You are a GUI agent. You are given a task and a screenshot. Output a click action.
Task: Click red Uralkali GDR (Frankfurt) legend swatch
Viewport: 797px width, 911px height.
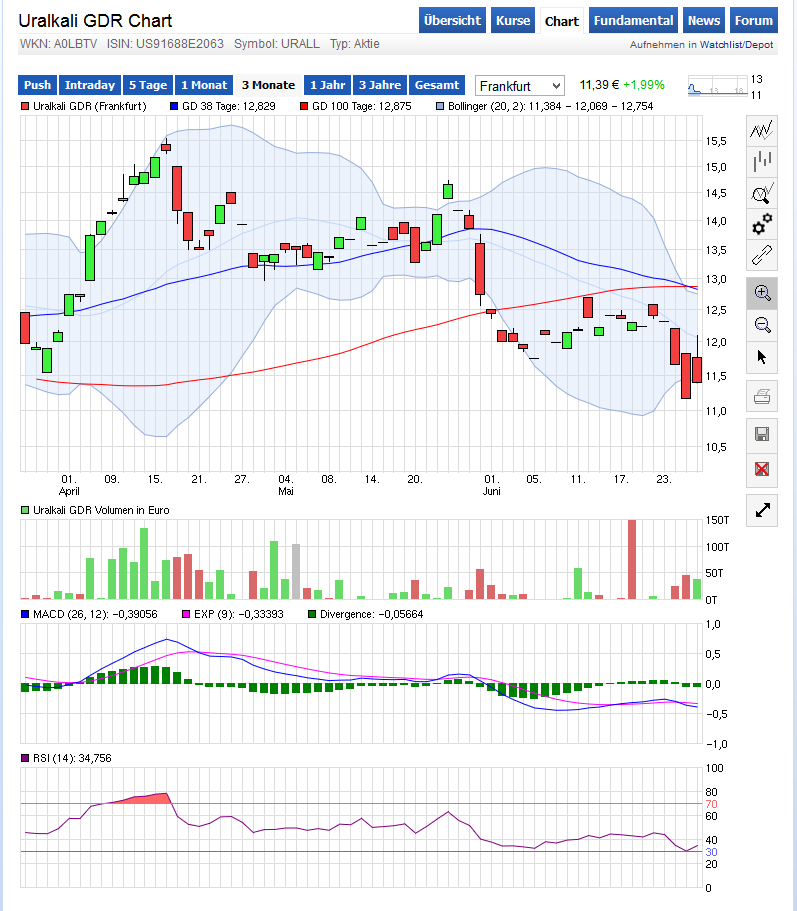tap(25, 106)
